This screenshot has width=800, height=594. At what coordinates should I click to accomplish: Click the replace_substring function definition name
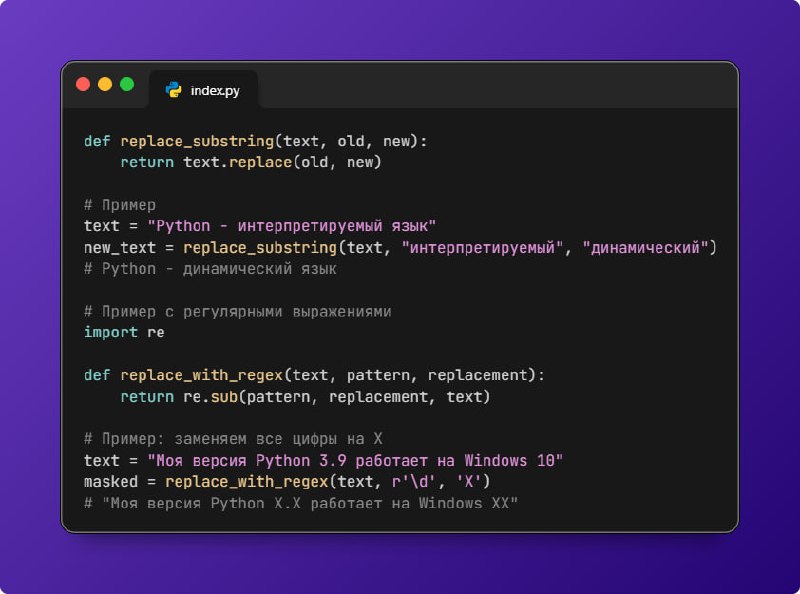click(197, 141)
